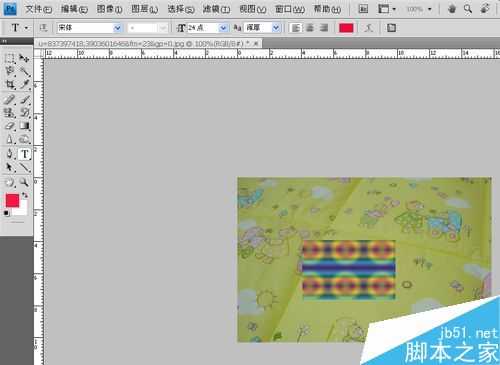Select the Rectangular Marquee tool
Screen dimensions: 500x365
10,58
